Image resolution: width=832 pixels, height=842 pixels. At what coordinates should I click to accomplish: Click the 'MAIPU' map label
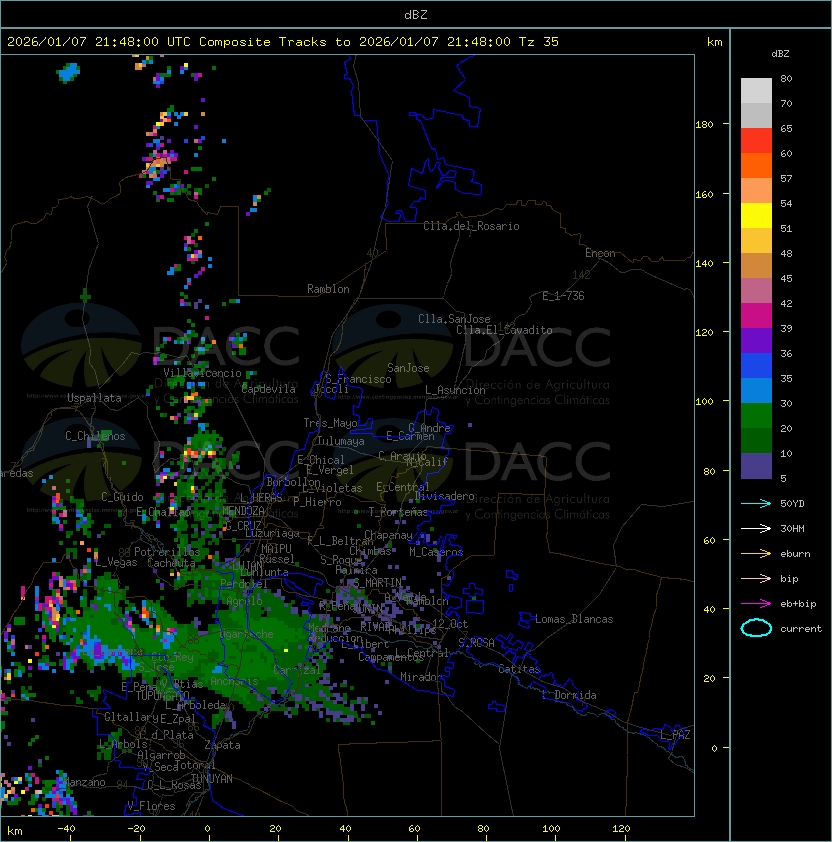276,549
